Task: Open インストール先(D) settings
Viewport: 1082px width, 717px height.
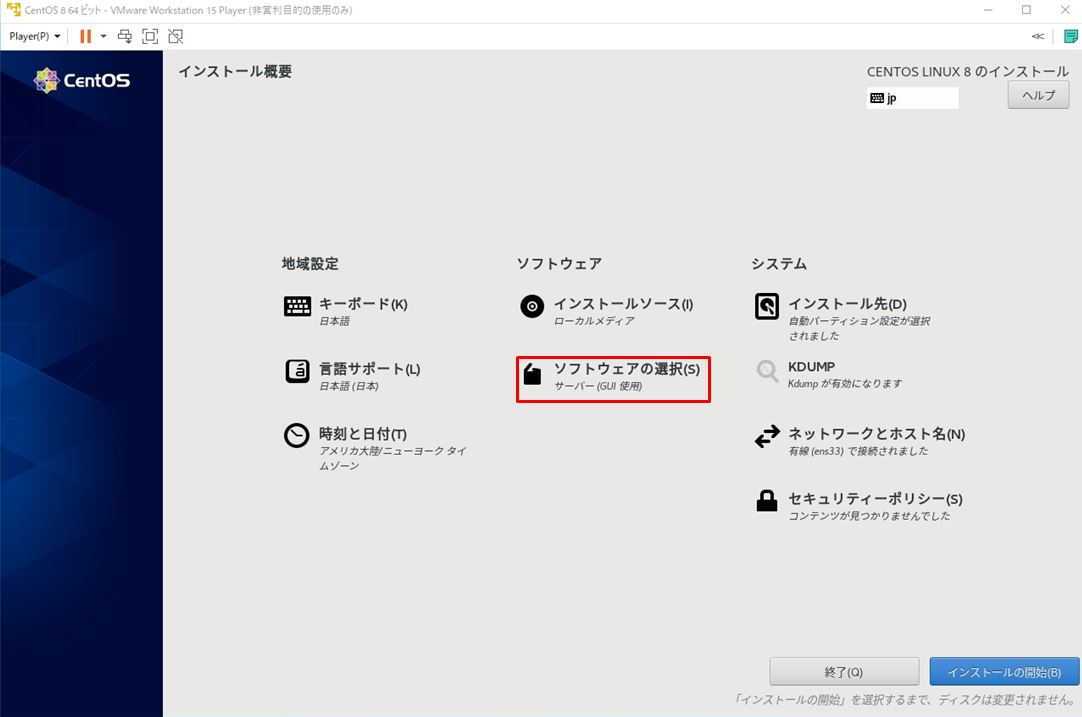Action: [x=847, y=304]
